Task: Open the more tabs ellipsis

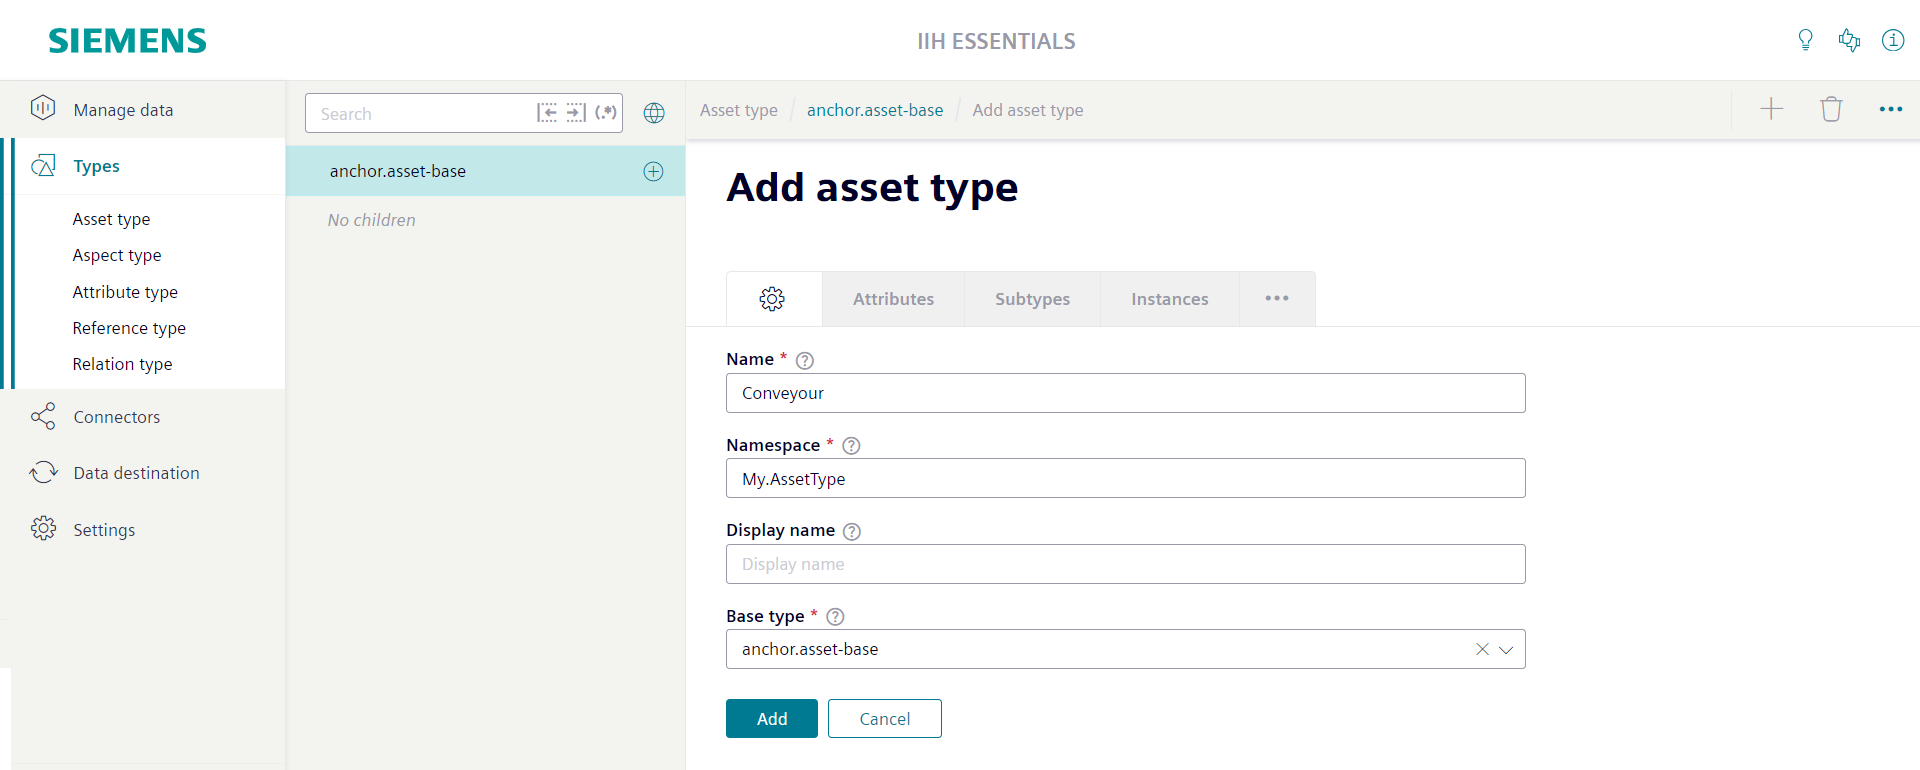Action: [1277, 299]
